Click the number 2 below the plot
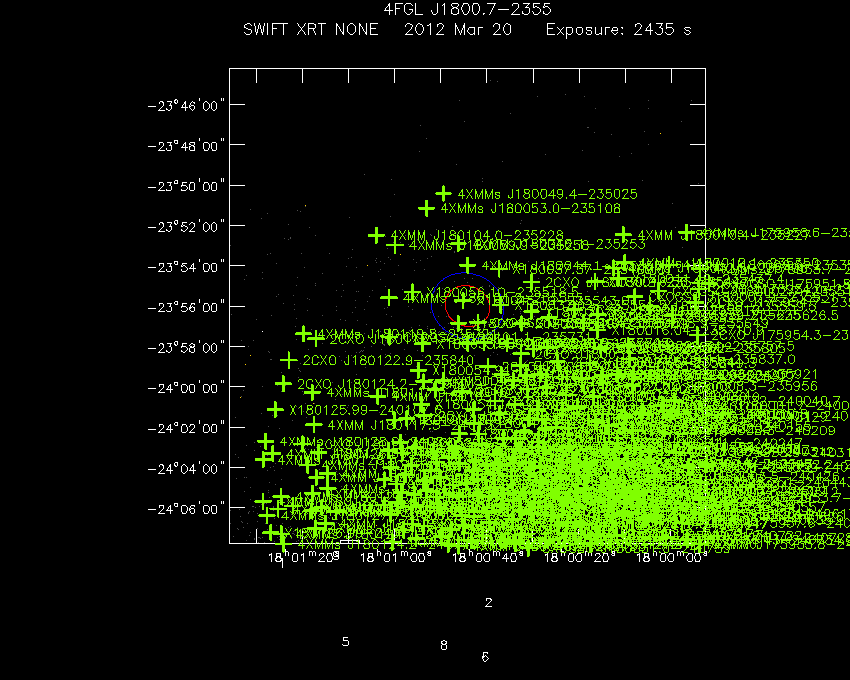850x680 pixels. click(x=488, y=602)
